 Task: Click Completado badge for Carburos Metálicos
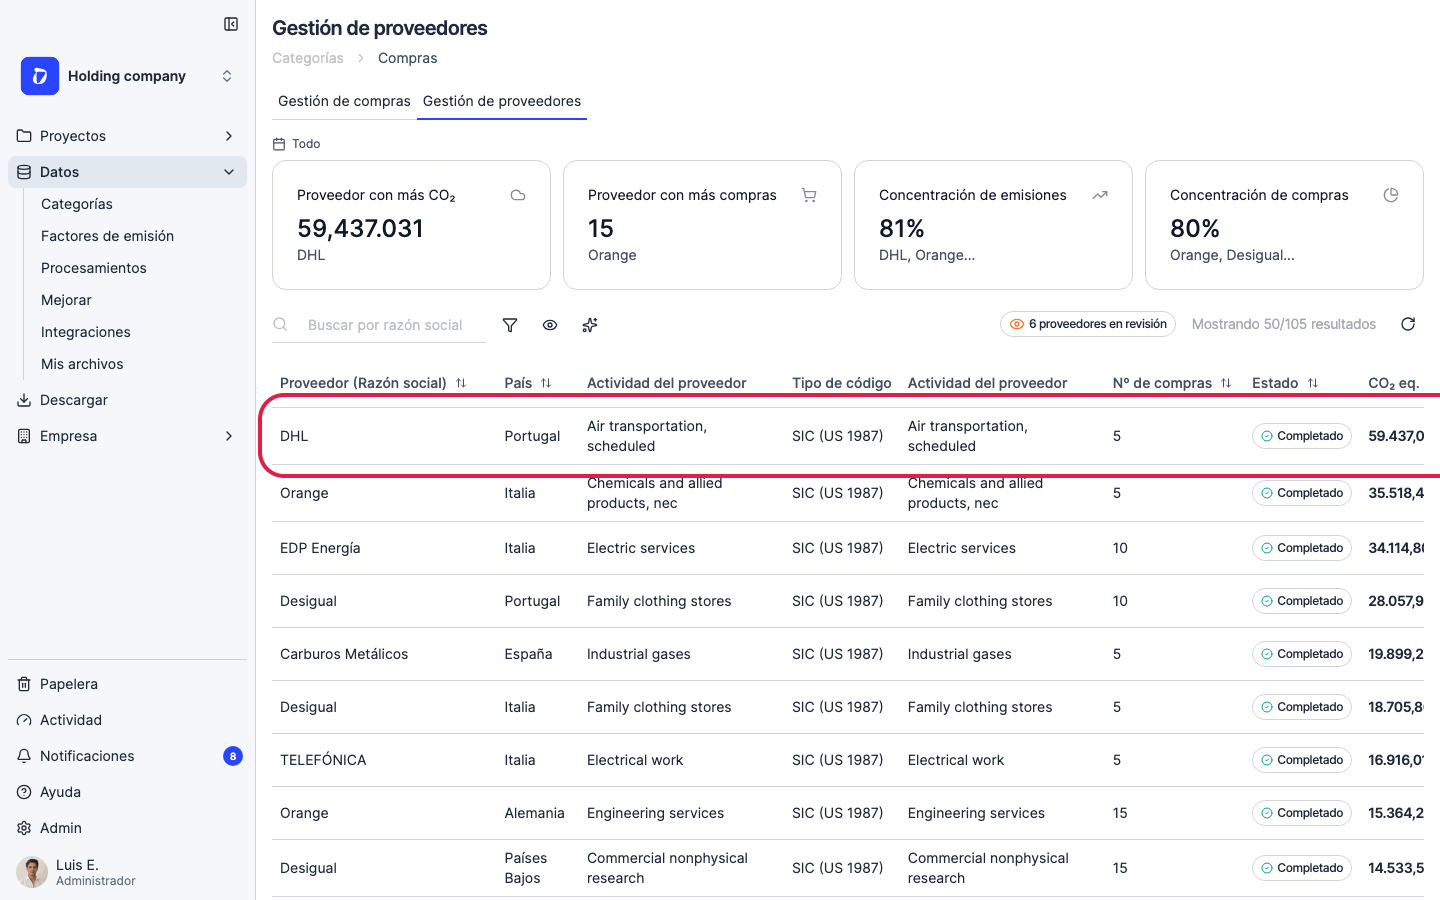(1302, 654)
